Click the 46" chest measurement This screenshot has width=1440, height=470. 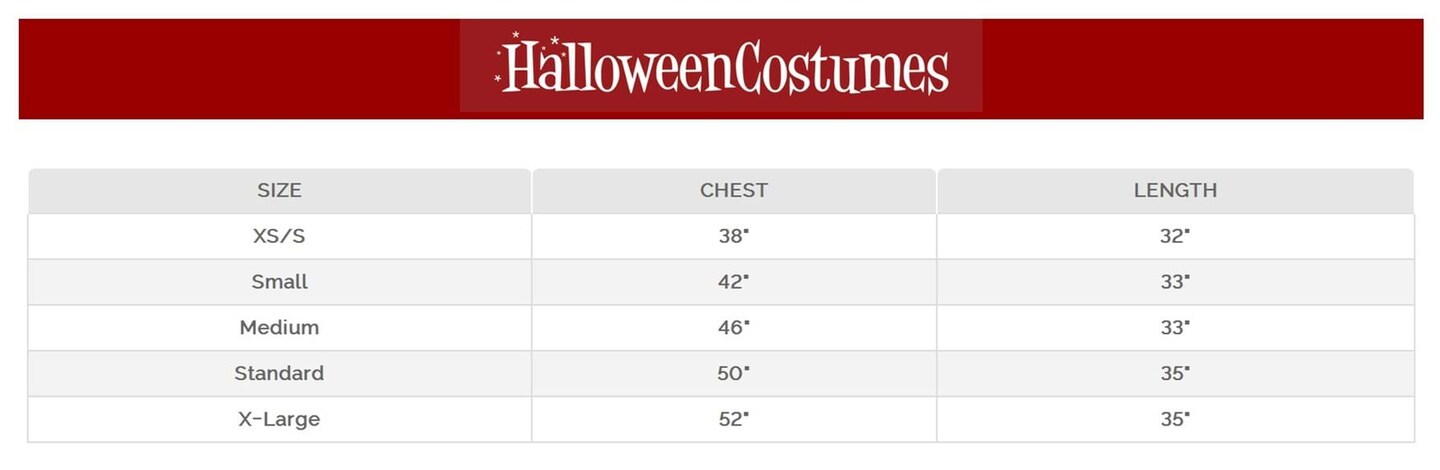click(733, 327)
